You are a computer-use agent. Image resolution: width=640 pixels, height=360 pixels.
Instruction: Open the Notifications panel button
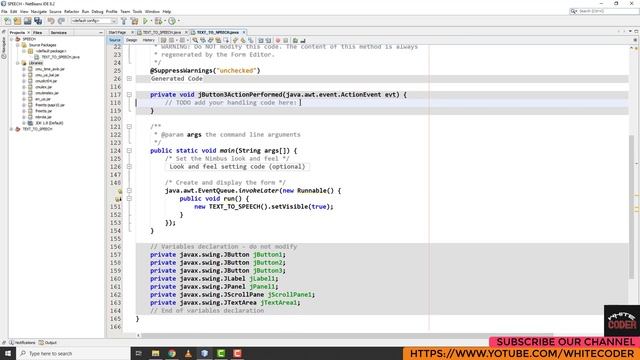[x=22, y=342]
